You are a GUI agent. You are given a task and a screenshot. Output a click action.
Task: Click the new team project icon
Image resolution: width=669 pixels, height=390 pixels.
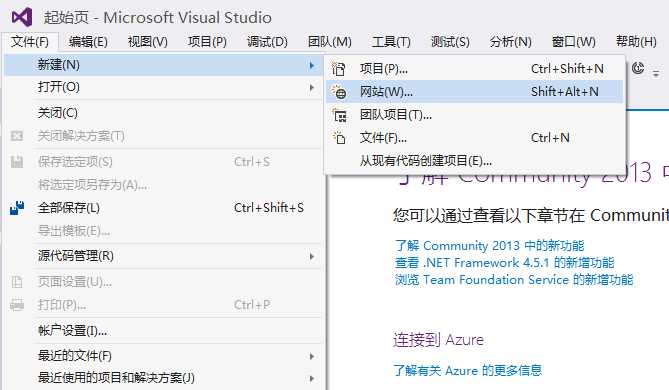340,115
